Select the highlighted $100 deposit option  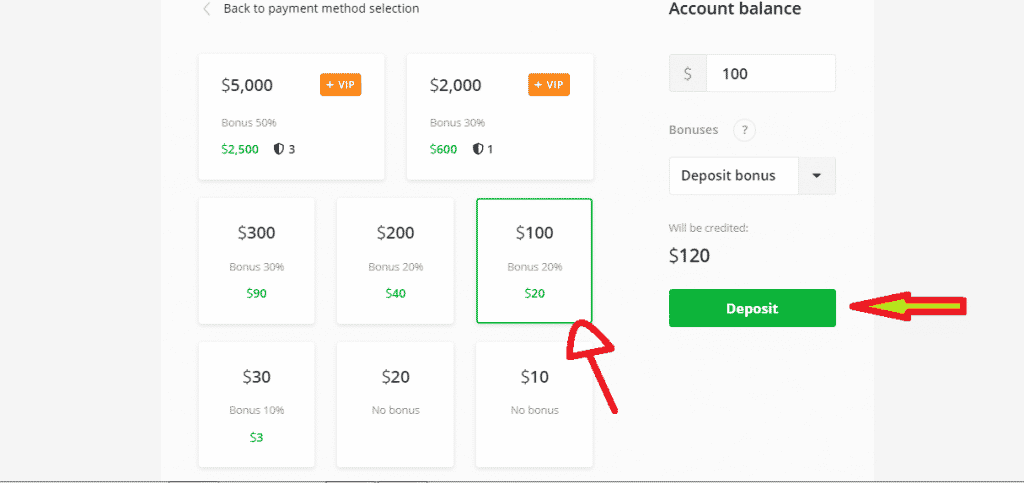click(534, 261)
